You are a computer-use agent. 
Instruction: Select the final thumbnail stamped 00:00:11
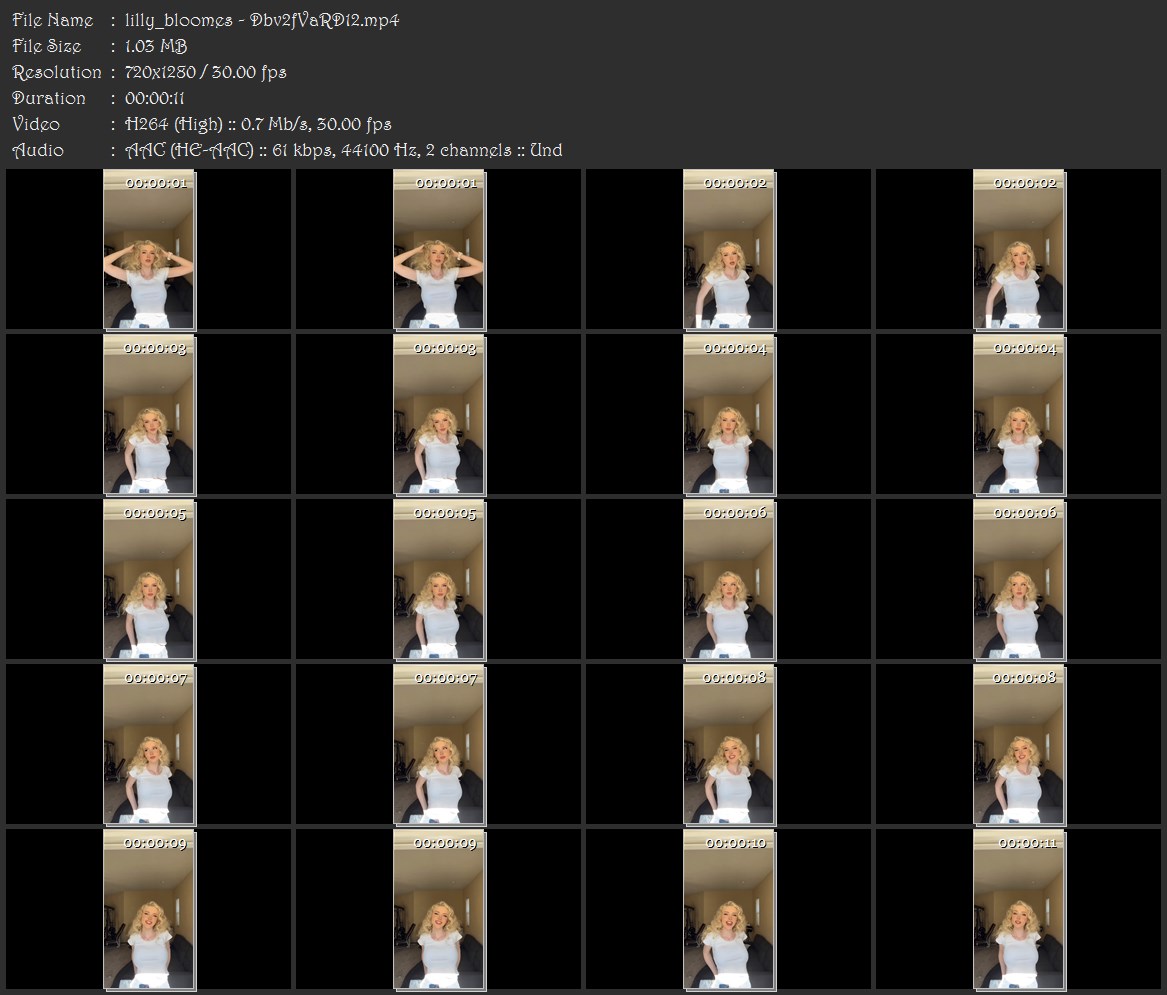coord(1020,910)
